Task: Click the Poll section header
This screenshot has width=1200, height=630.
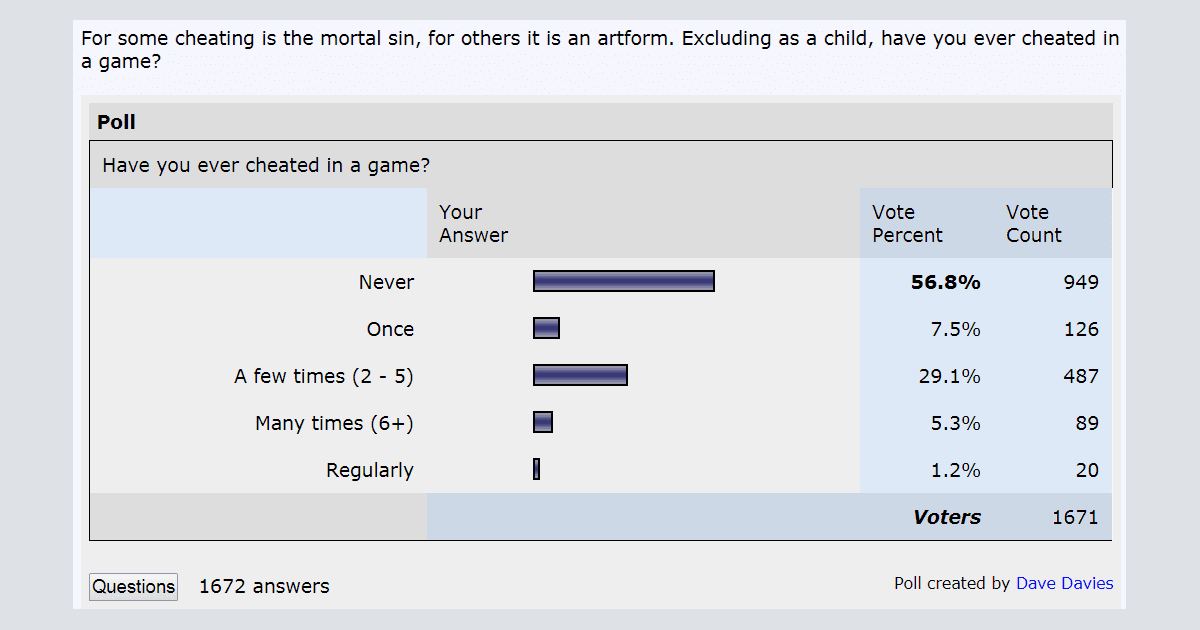Action: 117,123
